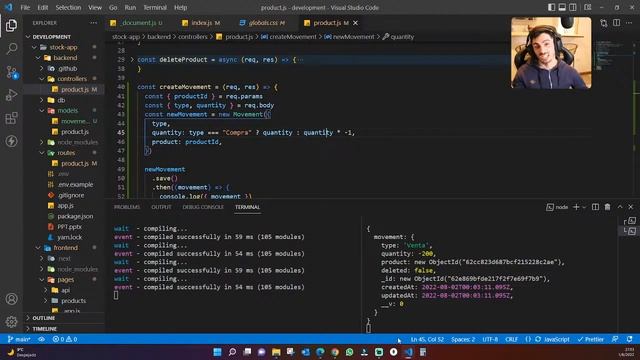Split the terminal
This screenshot has width=640, height=360.
[596, 207]
